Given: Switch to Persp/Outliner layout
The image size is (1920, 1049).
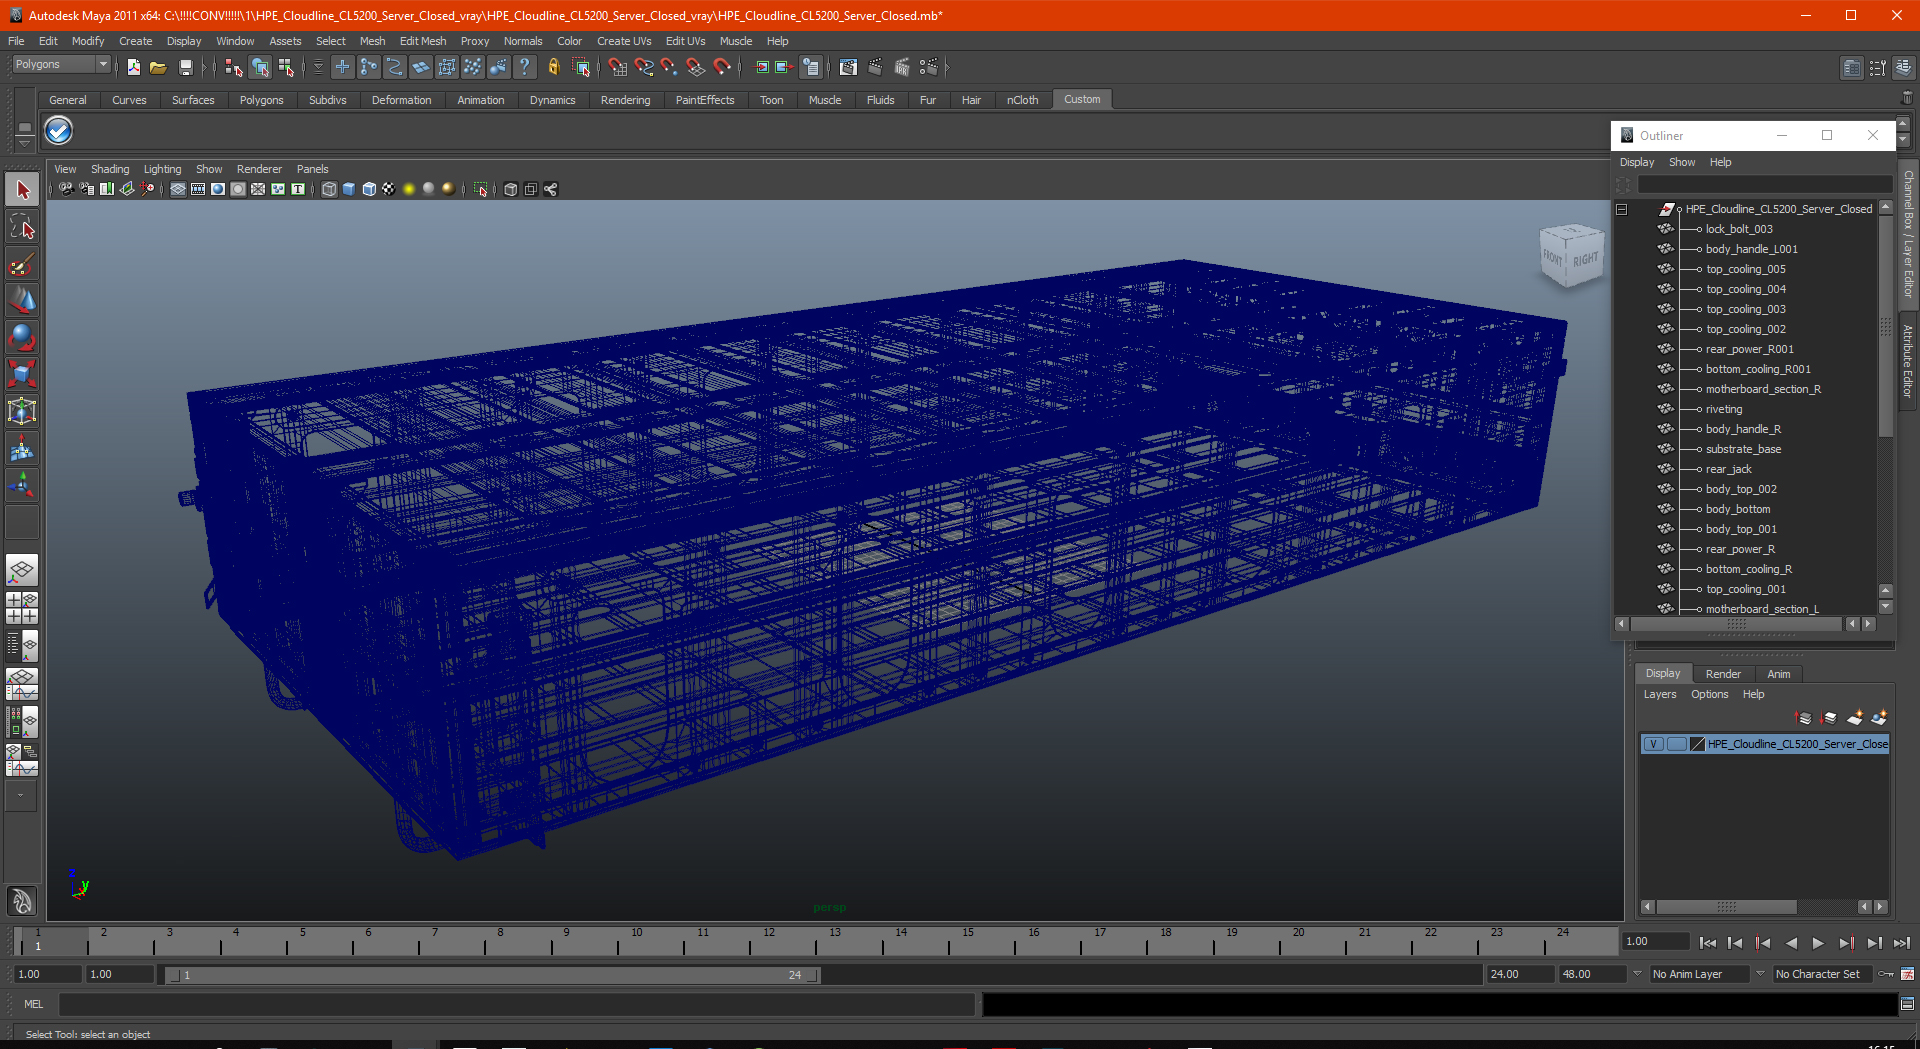Looking at the screenshot, I should click(22, 646).
